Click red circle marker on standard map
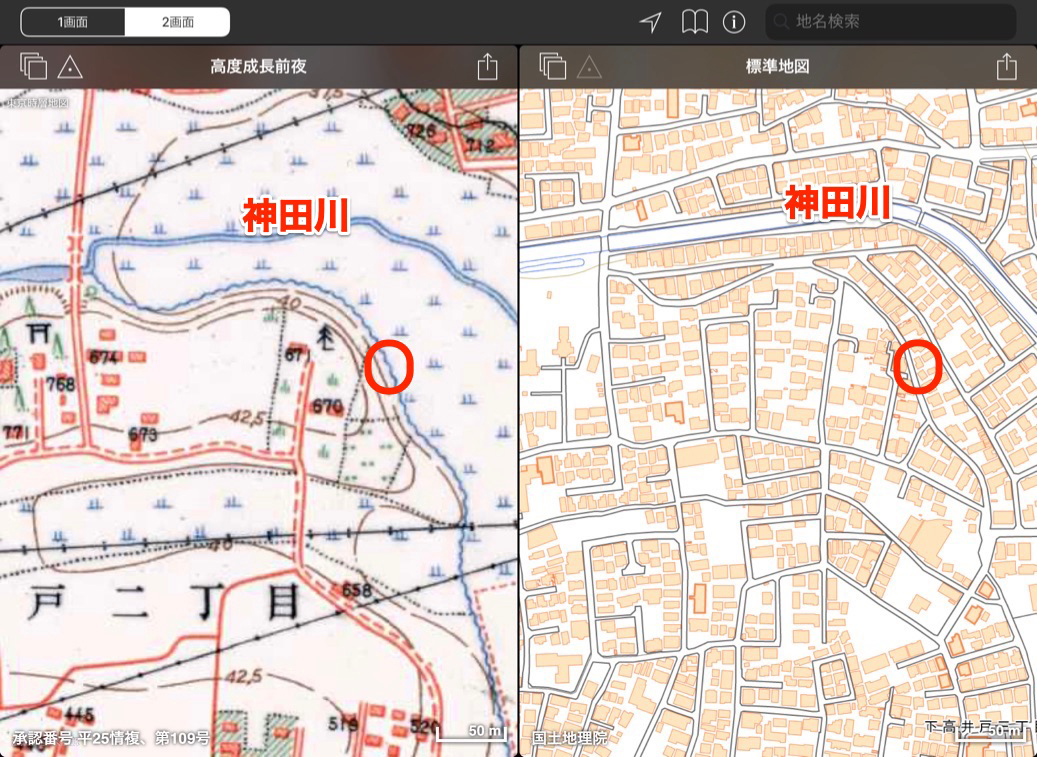The width and height of the screenshot is (1037, 757). click(916, 366)
